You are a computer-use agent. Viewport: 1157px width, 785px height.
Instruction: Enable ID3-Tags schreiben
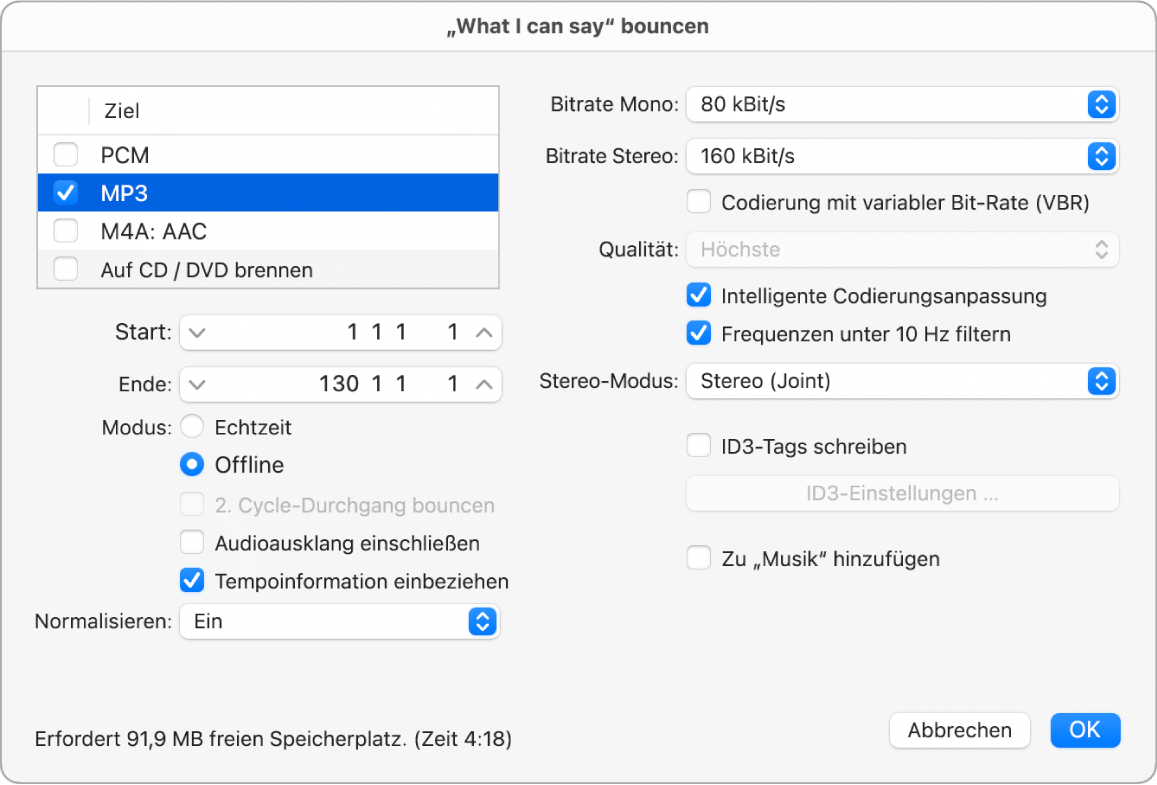(698, 446)
